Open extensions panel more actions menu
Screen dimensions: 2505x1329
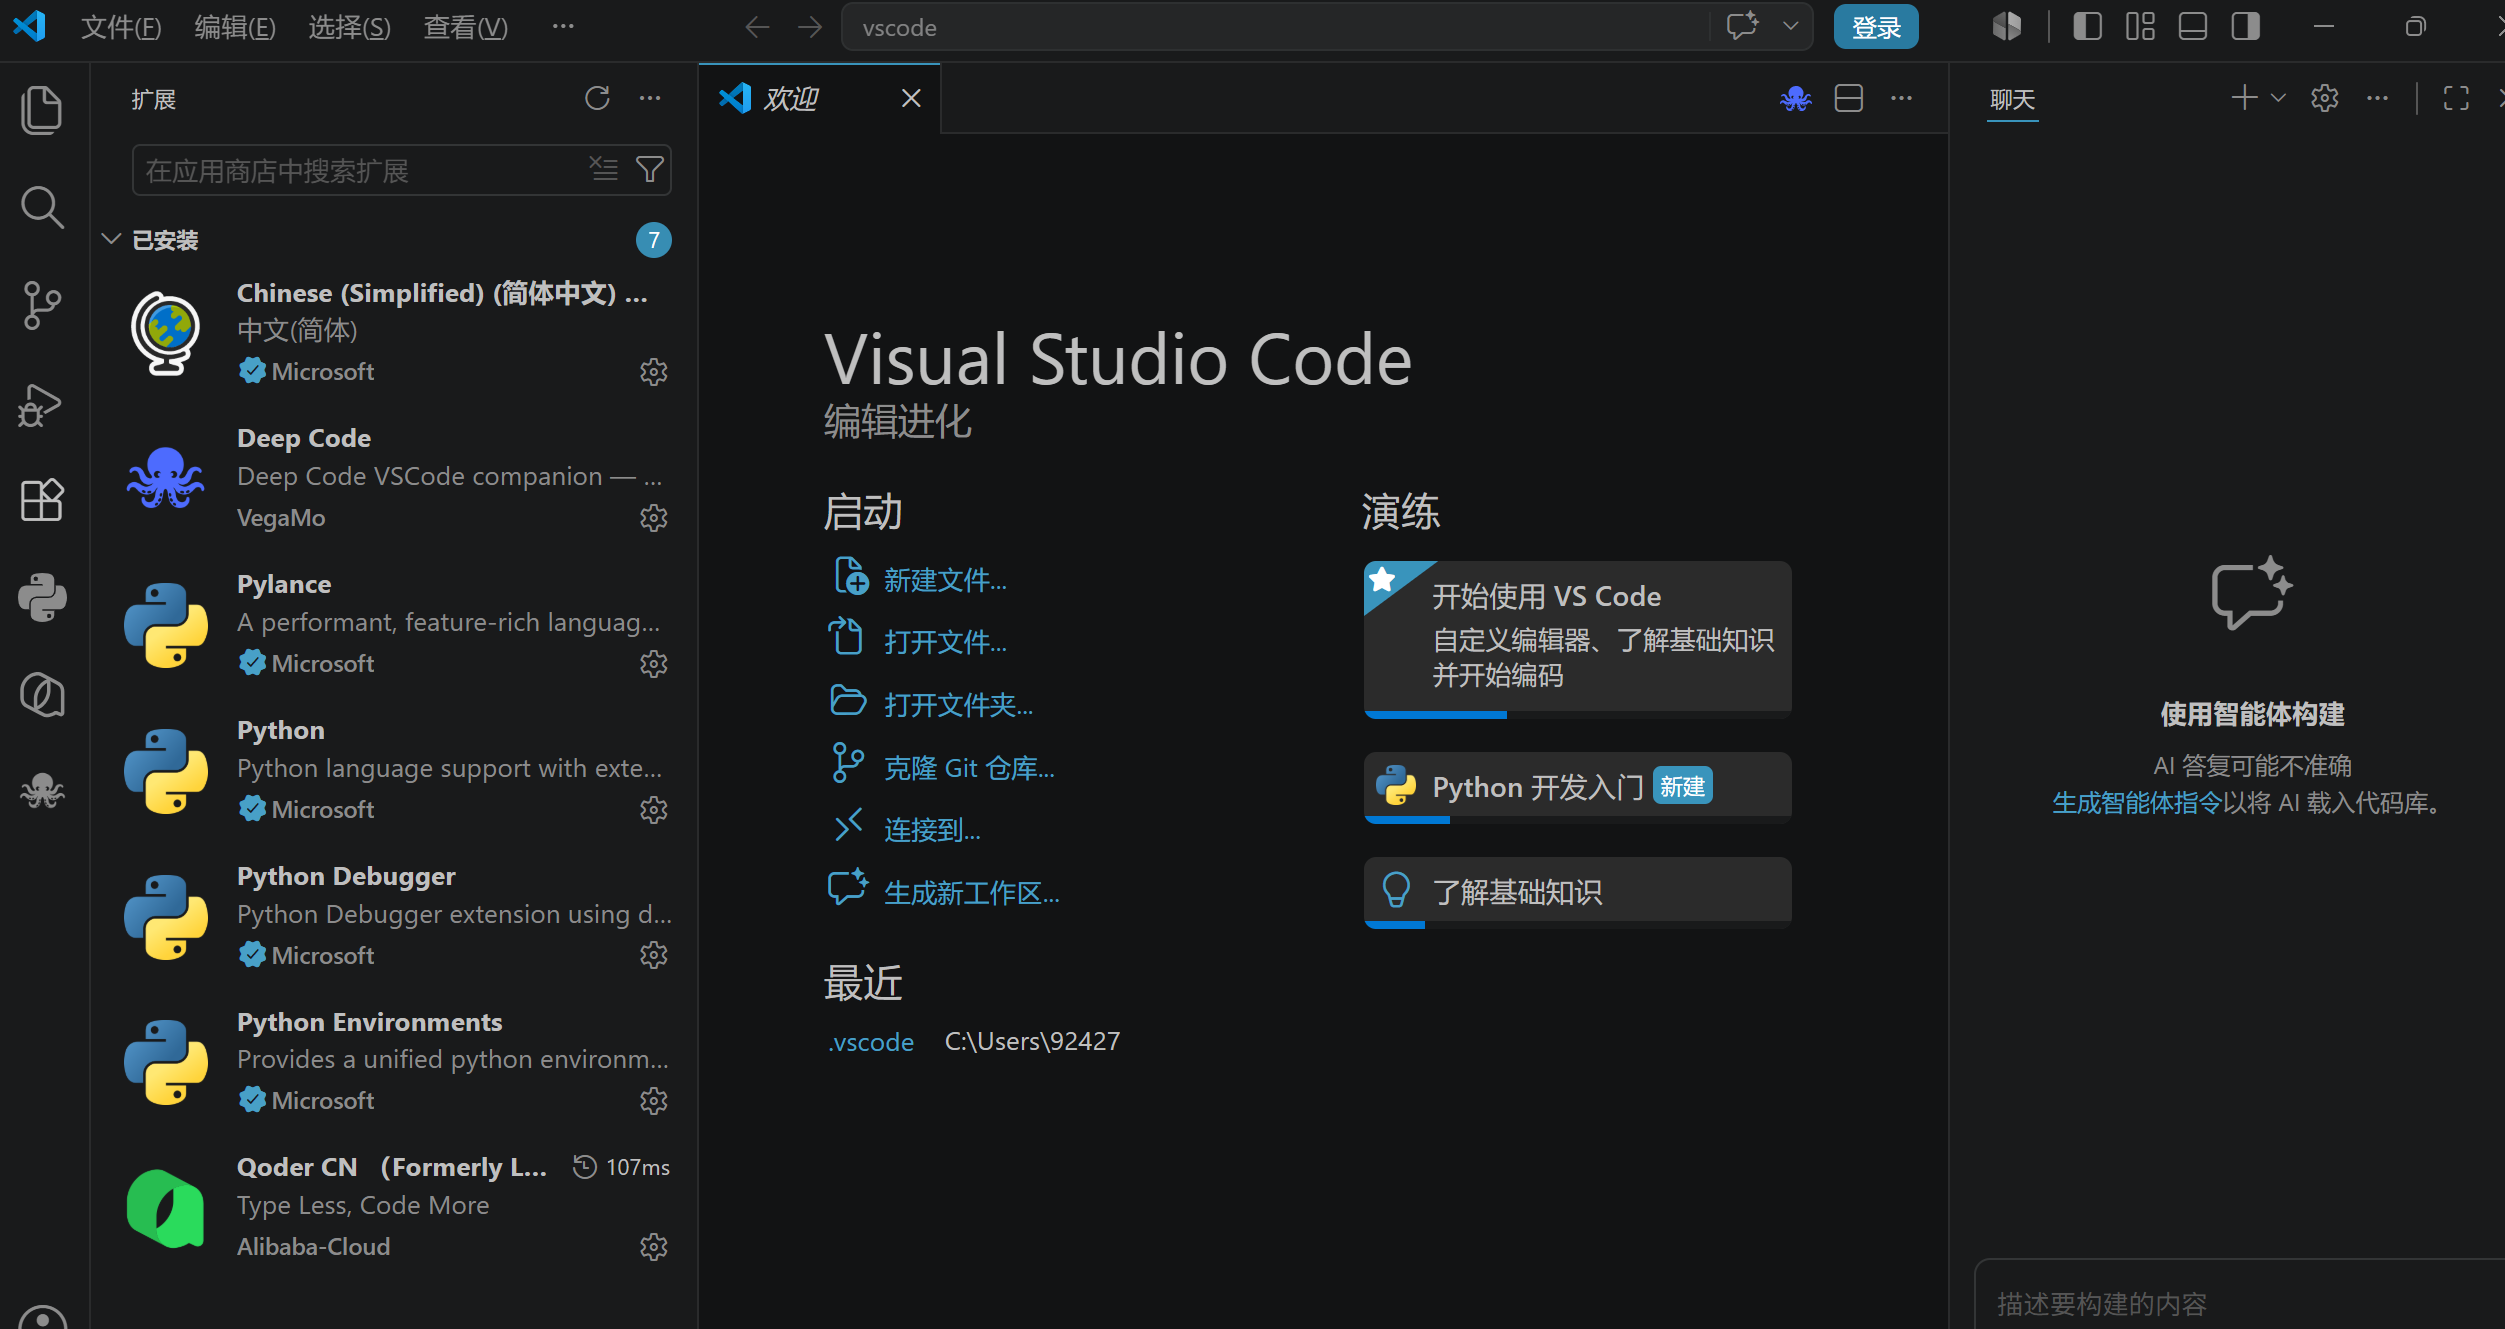pos(650,98)
